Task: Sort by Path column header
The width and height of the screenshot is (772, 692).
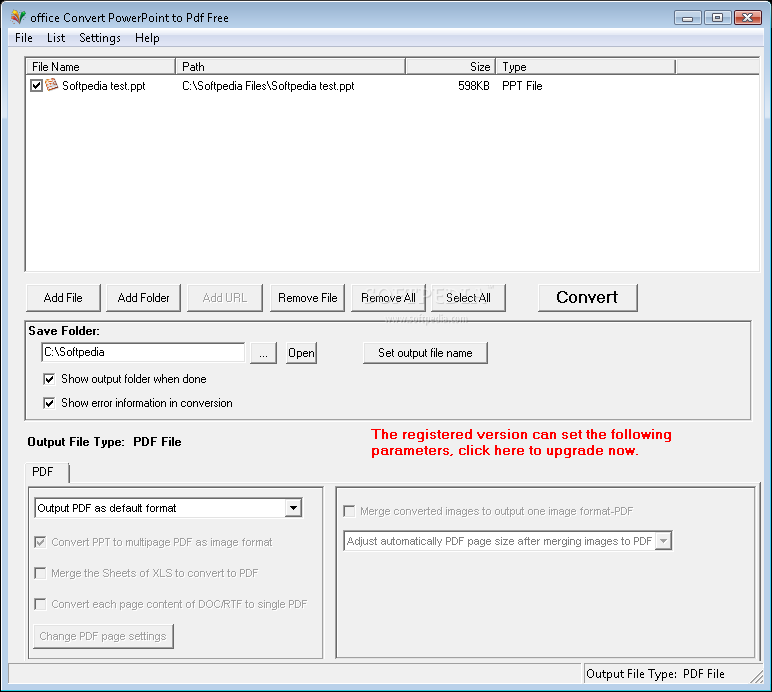Action: coord(290,66)
